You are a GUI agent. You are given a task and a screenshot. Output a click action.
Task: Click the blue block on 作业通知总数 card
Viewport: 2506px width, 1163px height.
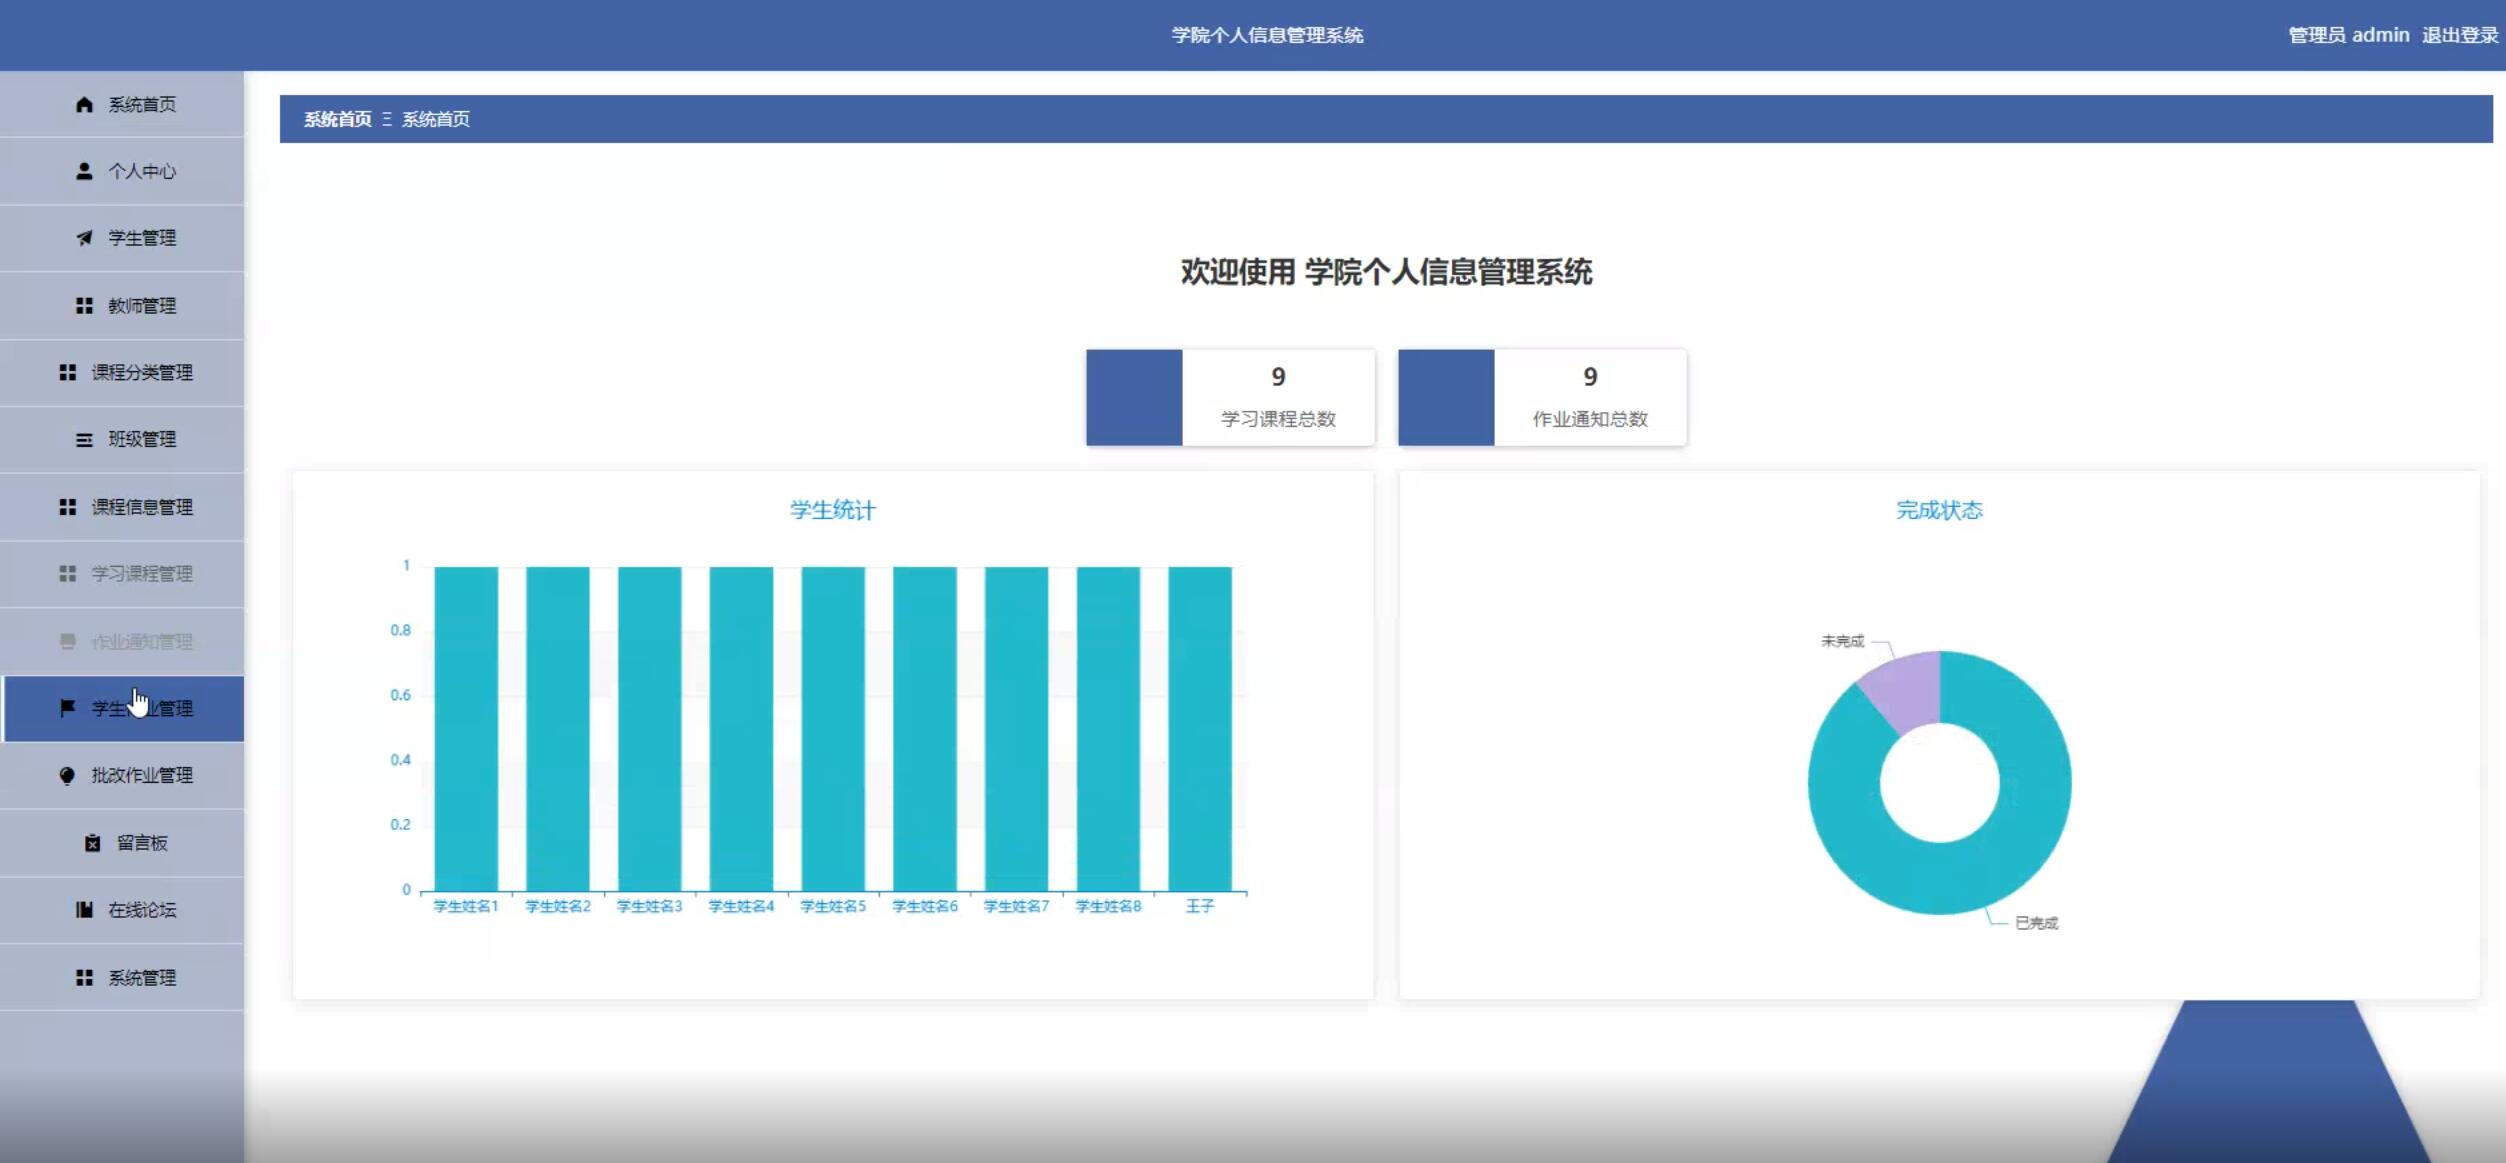1446,397
